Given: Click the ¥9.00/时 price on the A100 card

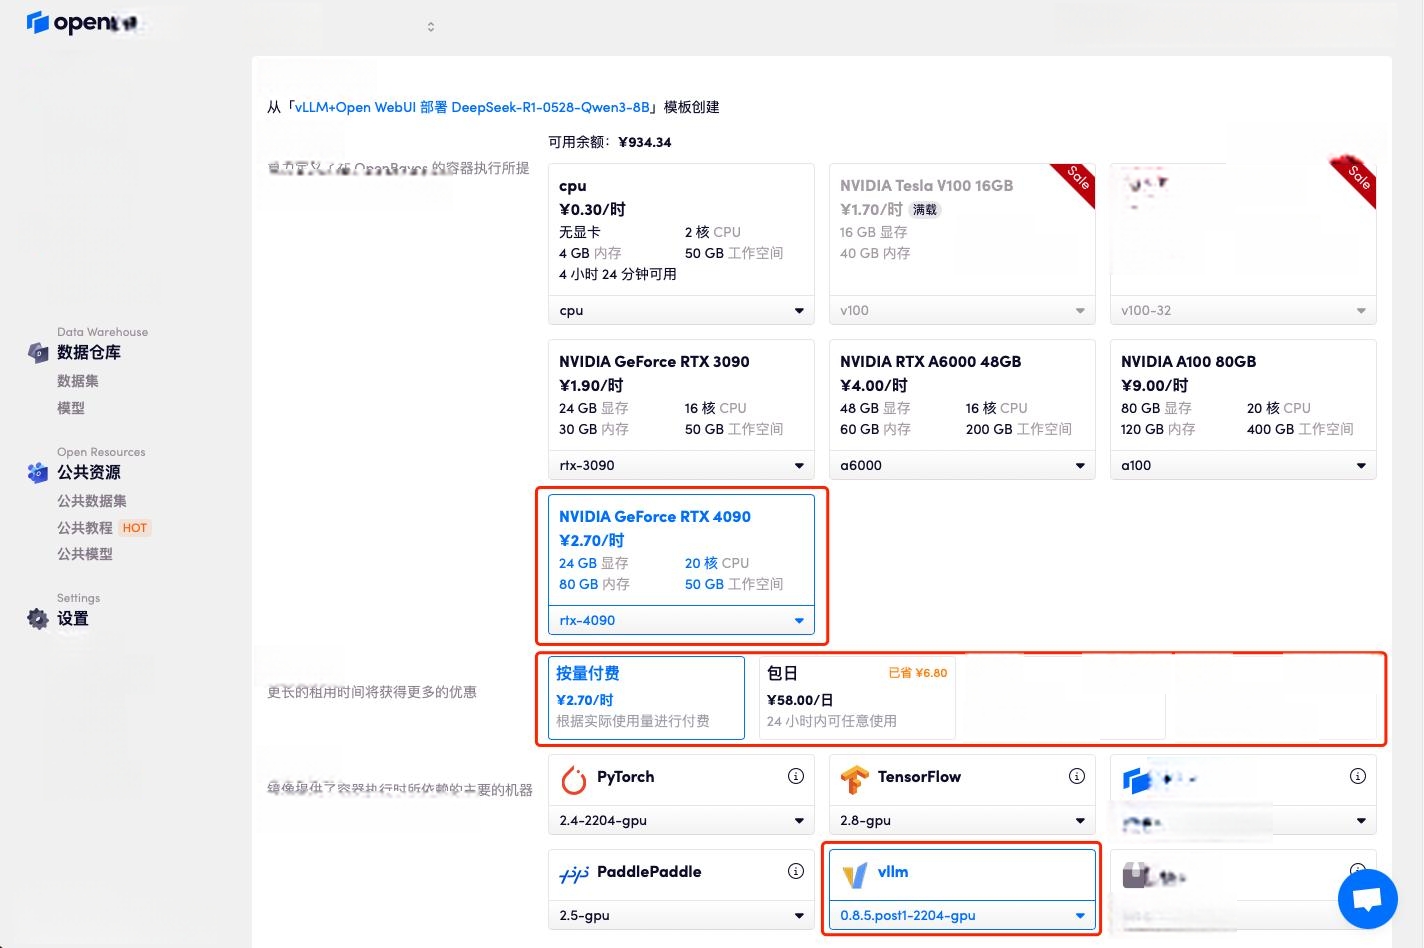Looking at the screenshot, I should (x=1155, y=385).
